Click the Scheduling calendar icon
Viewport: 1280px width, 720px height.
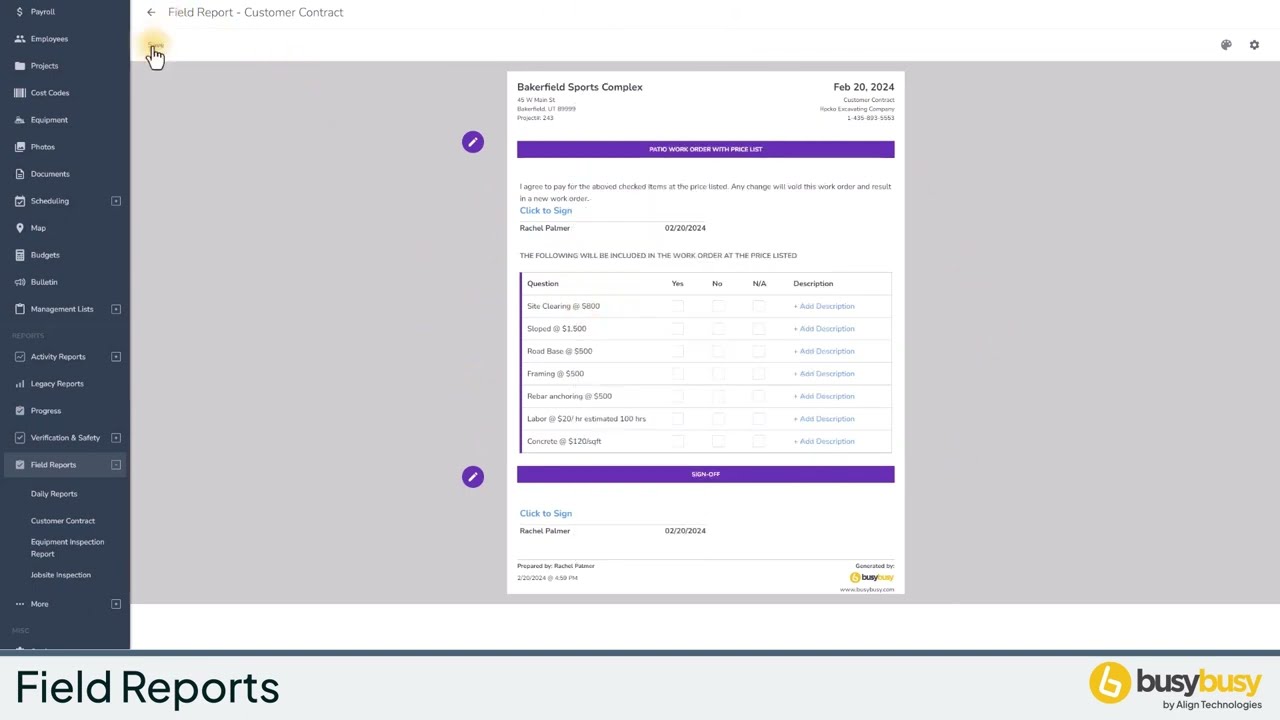[x=19, y=201]
